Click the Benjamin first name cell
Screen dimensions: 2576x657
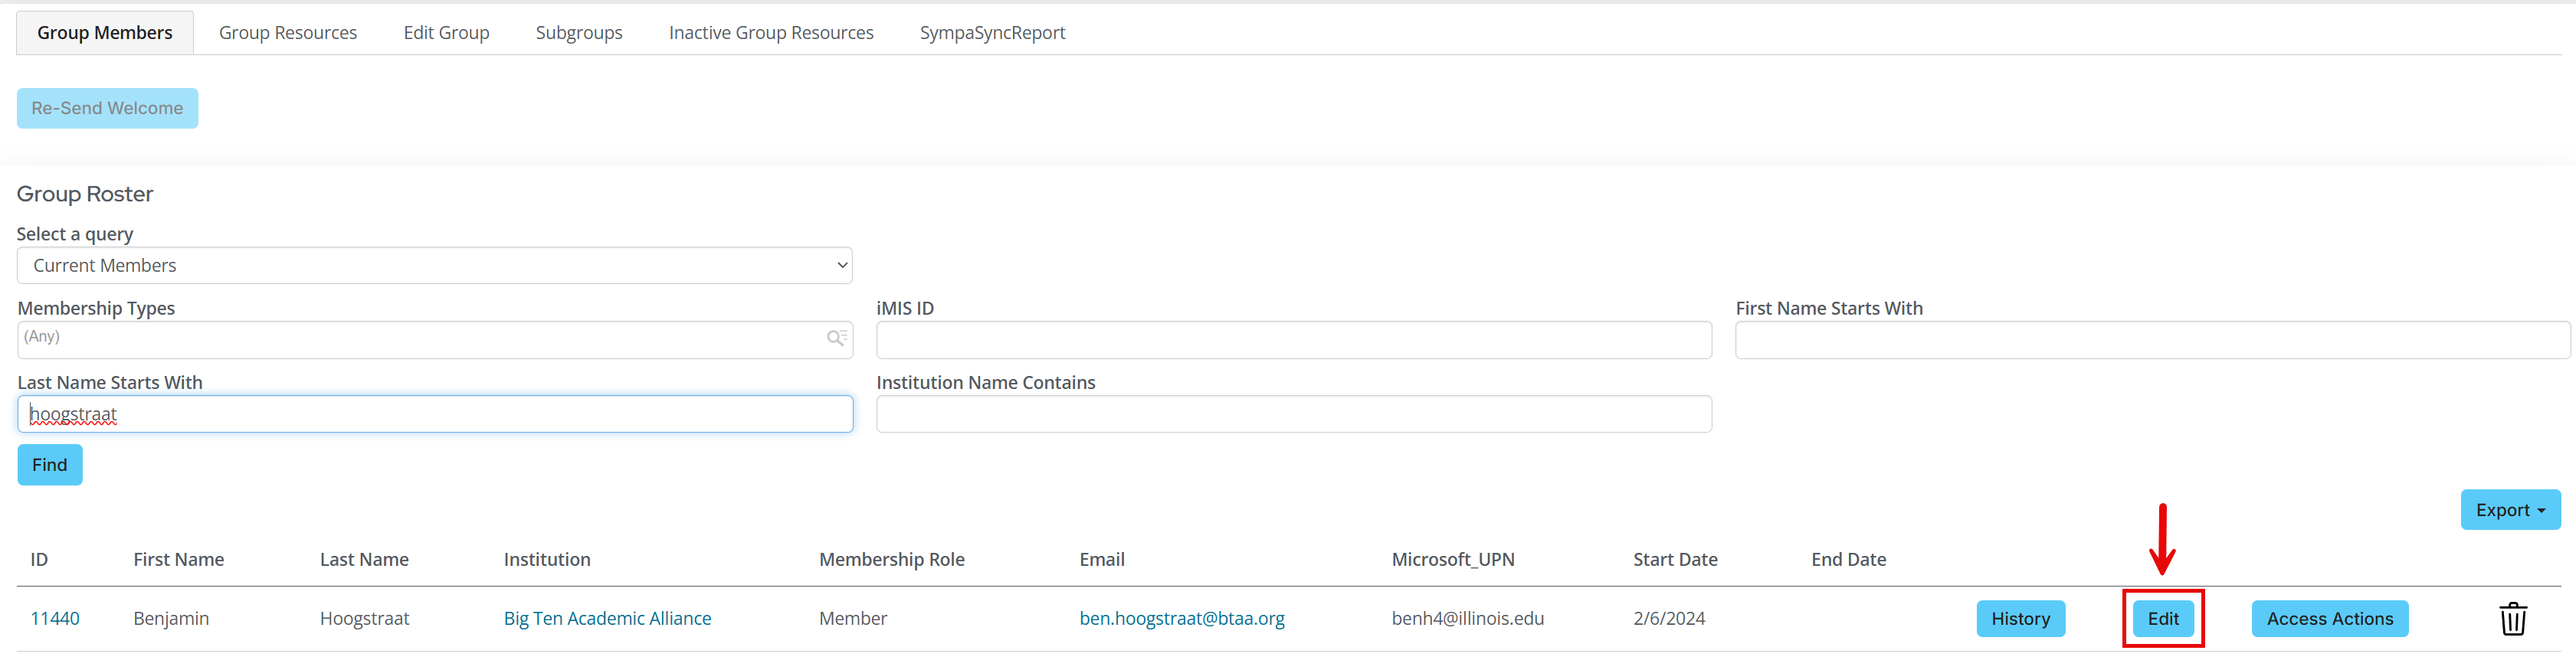point(171,619)
